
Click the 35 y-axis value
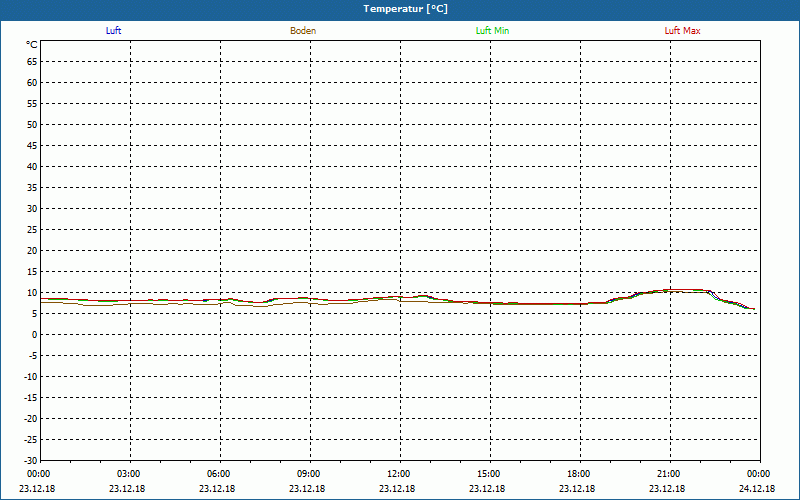point(32,188)
